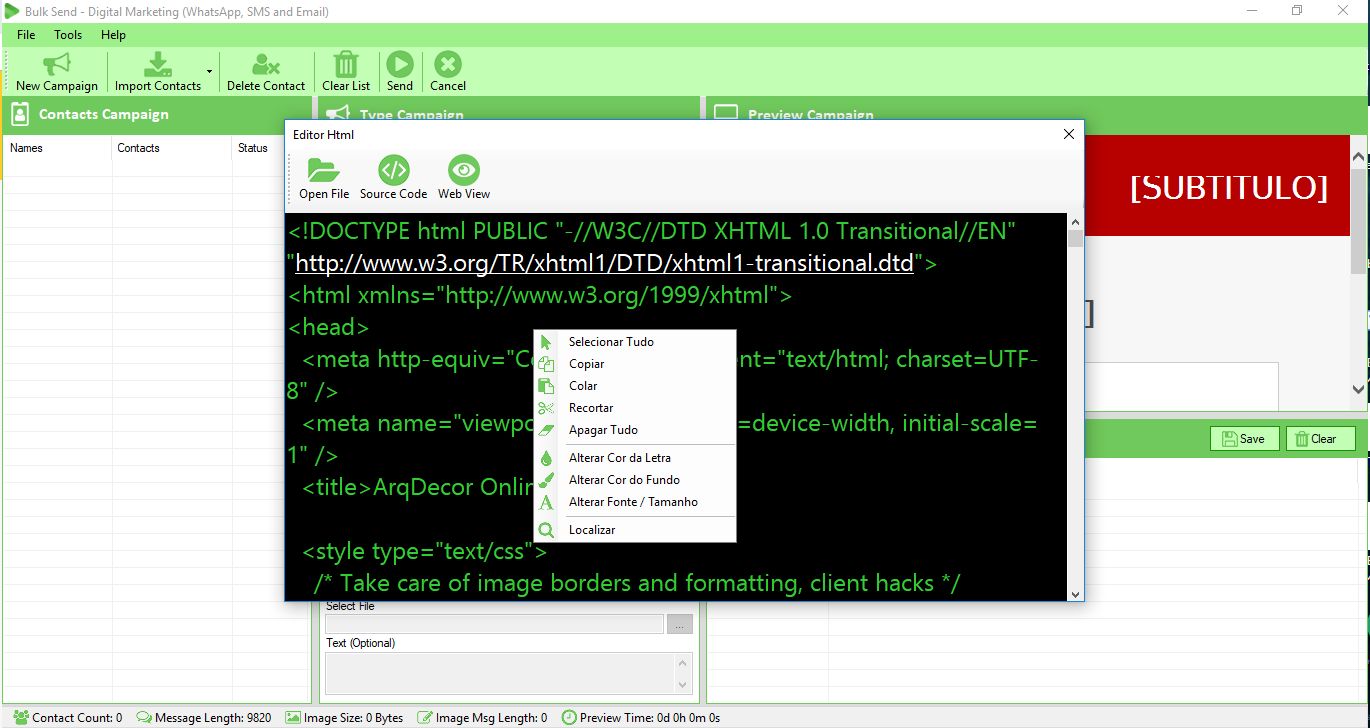This screenshot has height=728, width=1370.
Task: Click the Select File path field
Action: point(494,624)
